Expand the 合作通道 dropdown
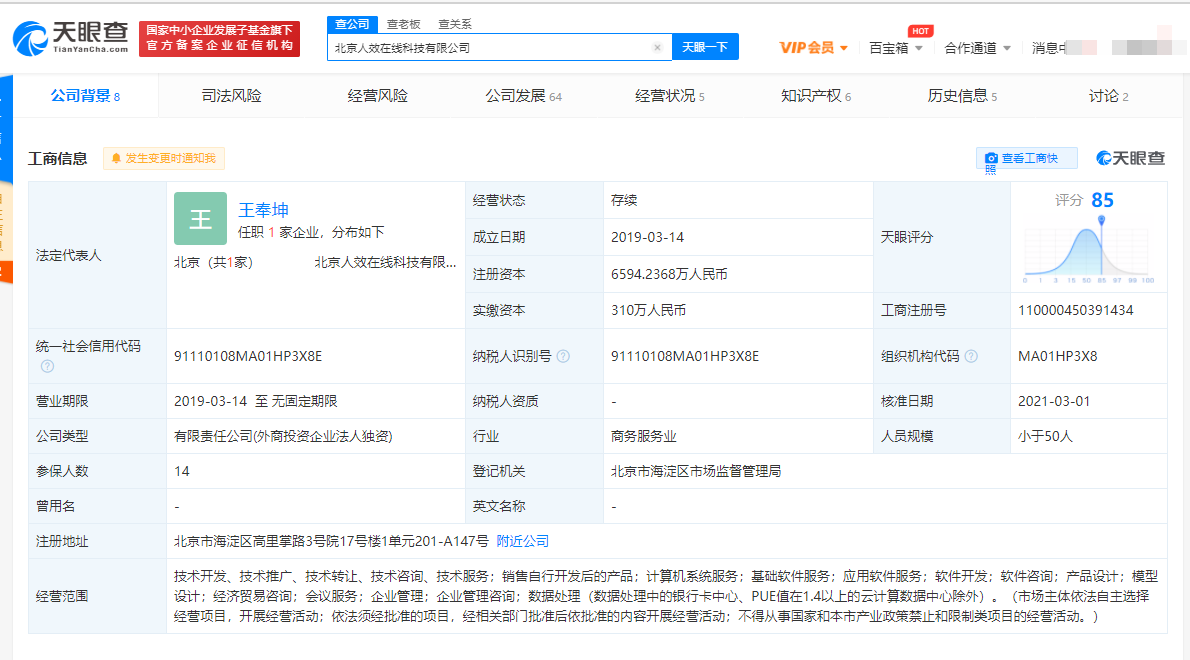This screenshot has height=660, width=1190. (x=977, y=48)
